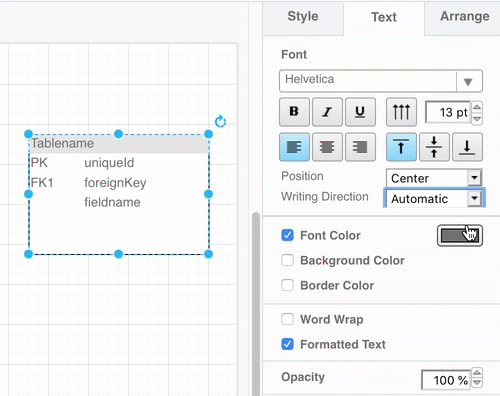Align text to bottom

467,147
